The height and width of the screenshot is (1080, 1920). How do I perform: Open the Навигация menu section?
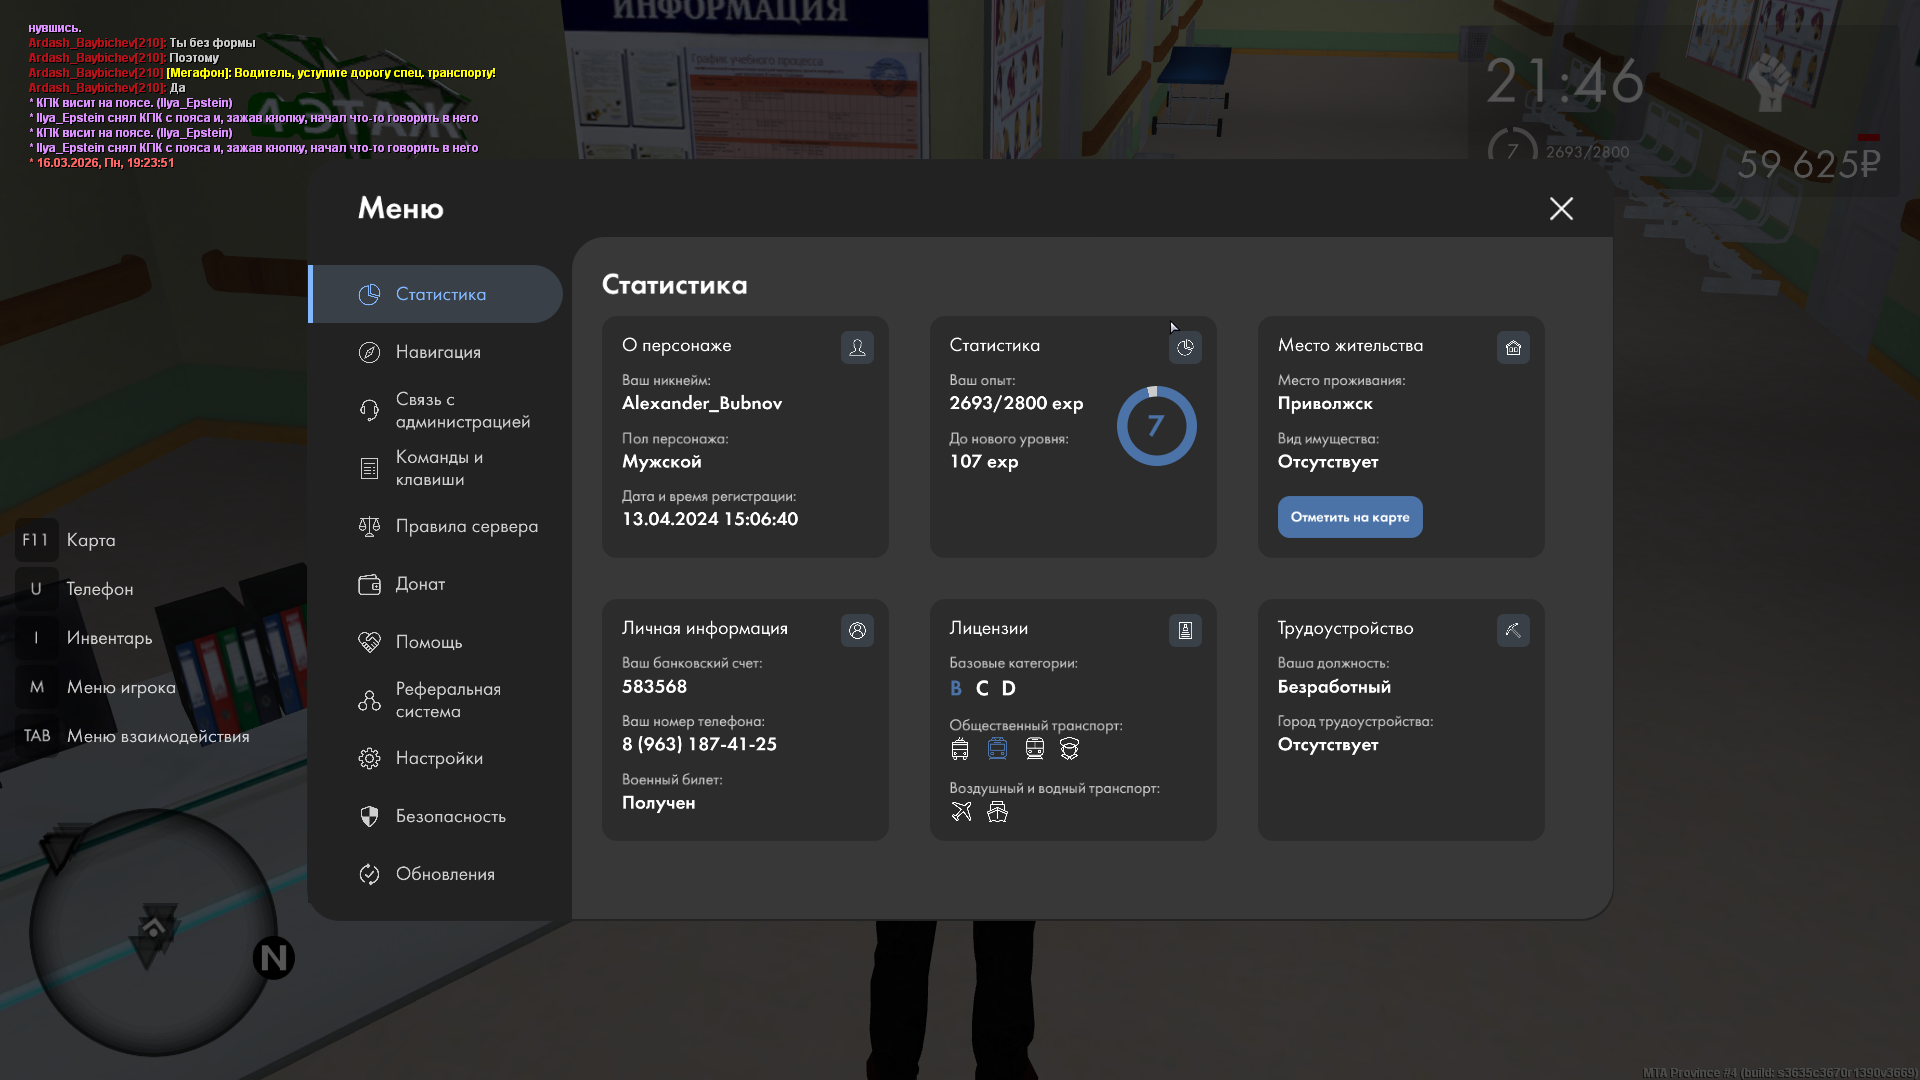tap(438, 352)
